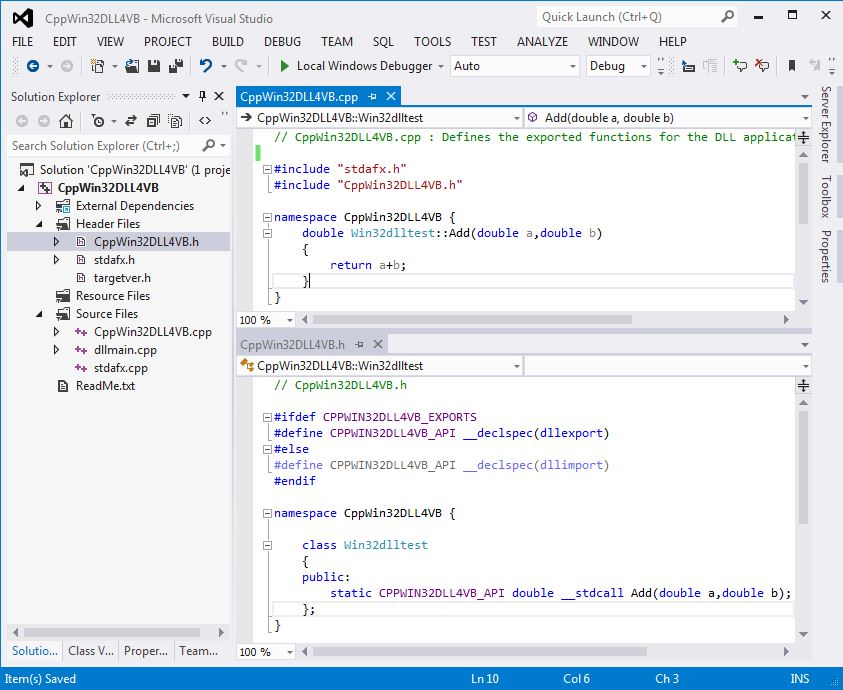843x690 pixels.
Task: Open the Solution Configurations Auto dropdown
Action: coord(515,66)
